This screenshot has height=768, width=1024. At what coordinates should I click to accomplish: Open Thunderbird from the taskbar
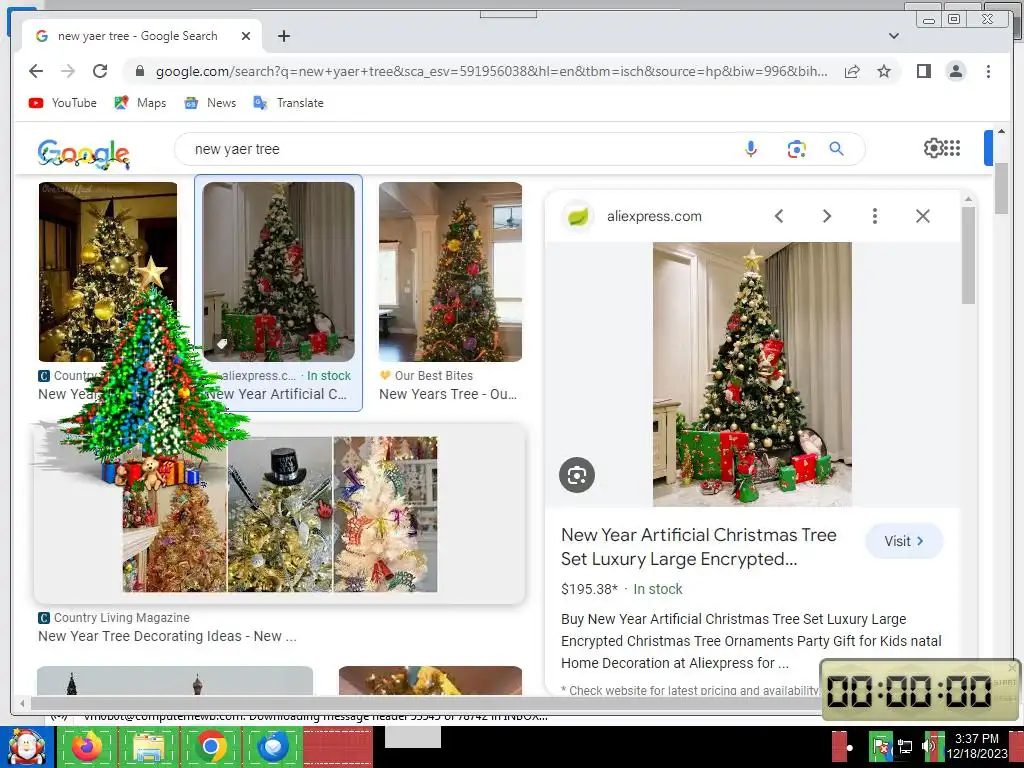[x=273, y=747]
